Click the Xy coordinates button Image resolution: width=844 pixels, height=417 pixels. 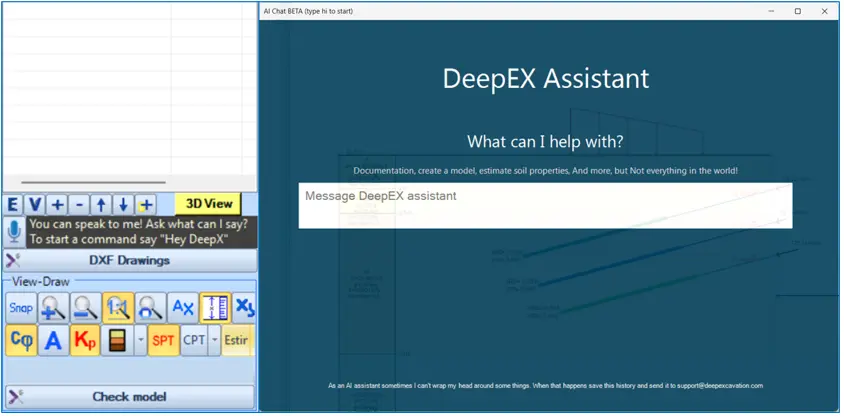[244, 308]
